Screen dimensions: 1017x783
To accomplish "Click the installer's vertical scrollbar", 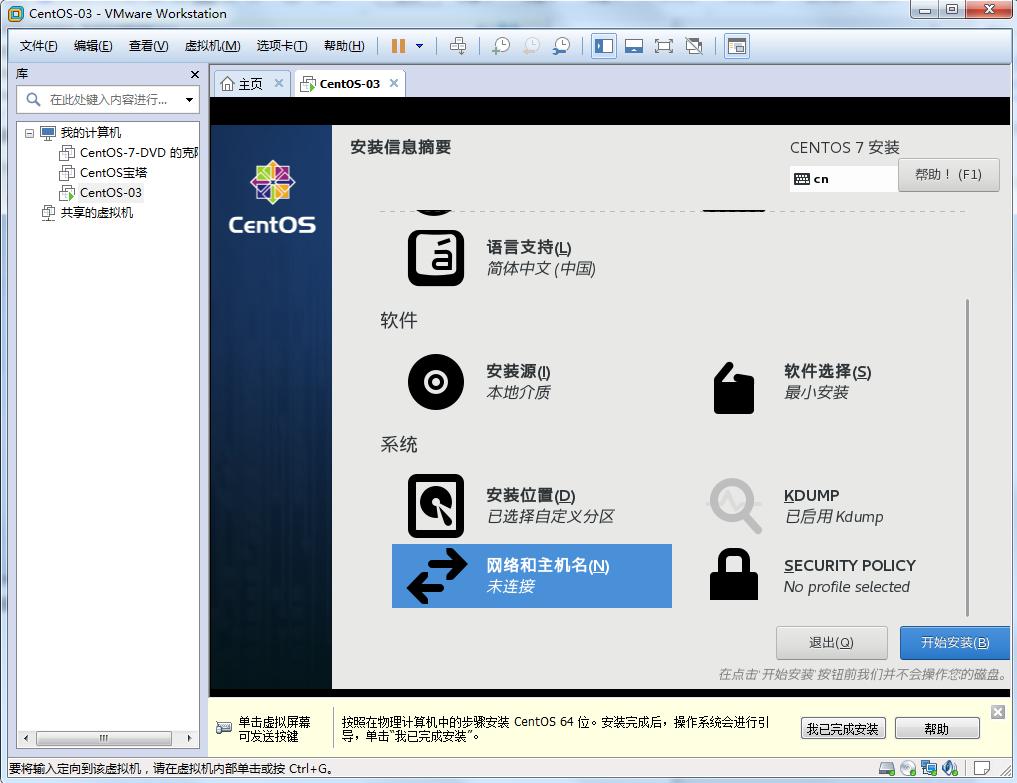I will coord(967,457).
